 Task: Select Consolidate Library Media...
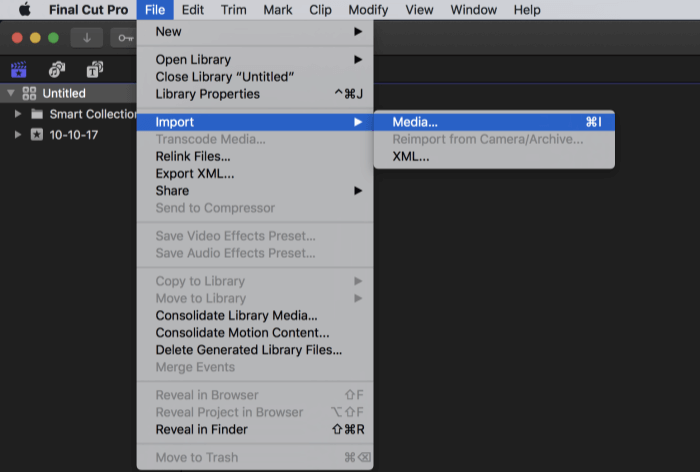pyautogui.click(x=255, y=316)
